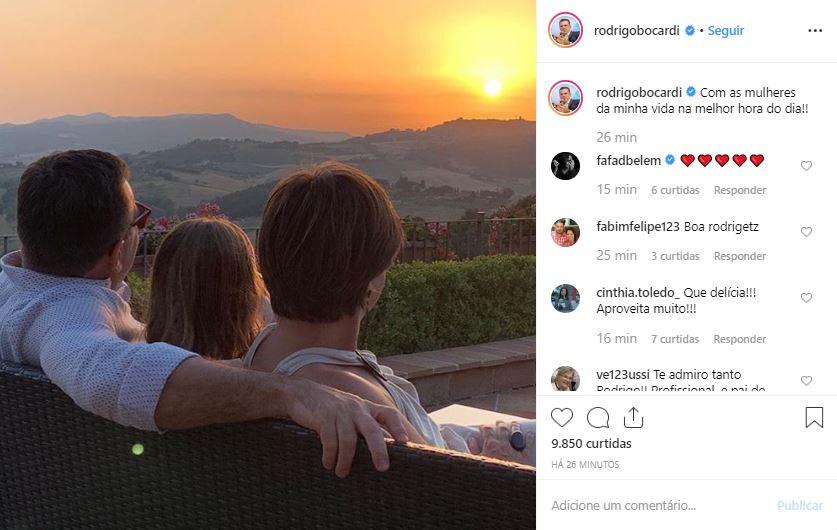Like the ve123ussi comment

coord(806,381)
